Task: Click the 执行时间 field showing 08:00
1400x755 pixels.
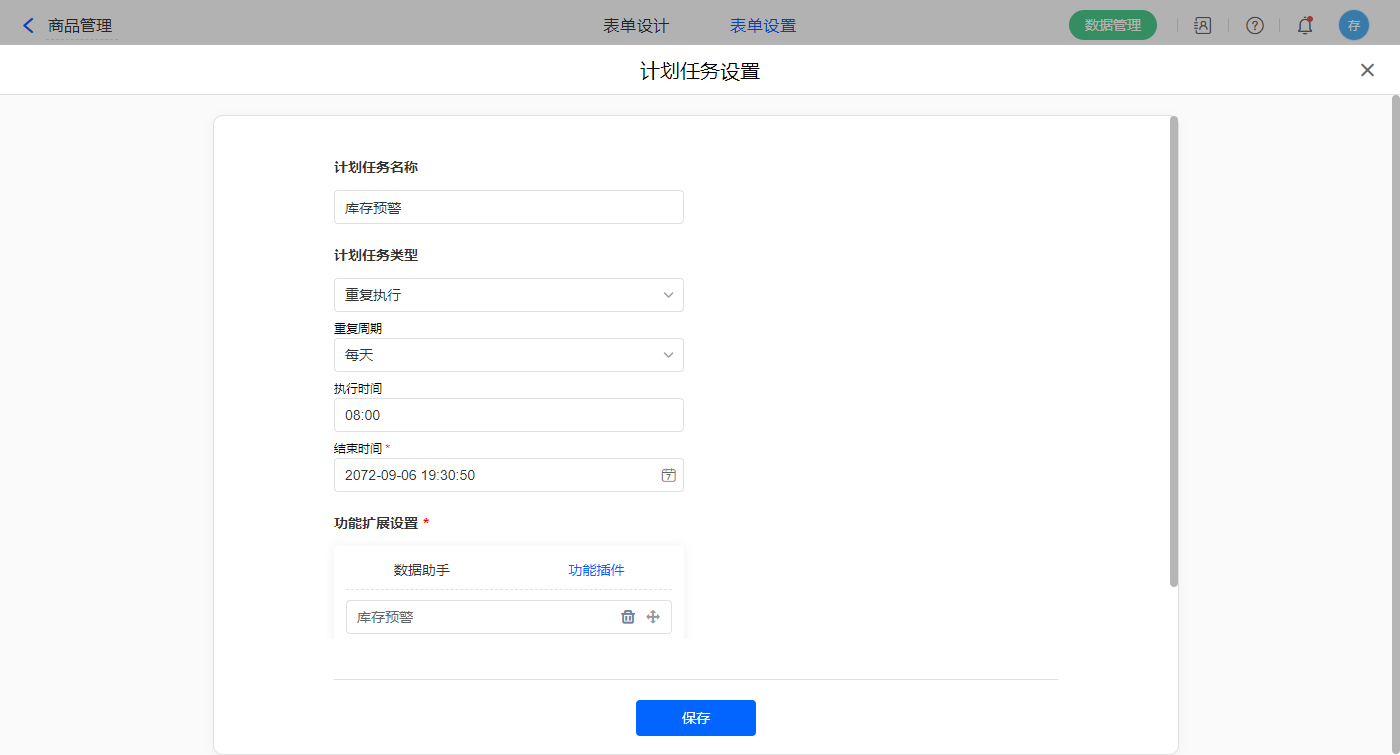Action: [509, 415]
